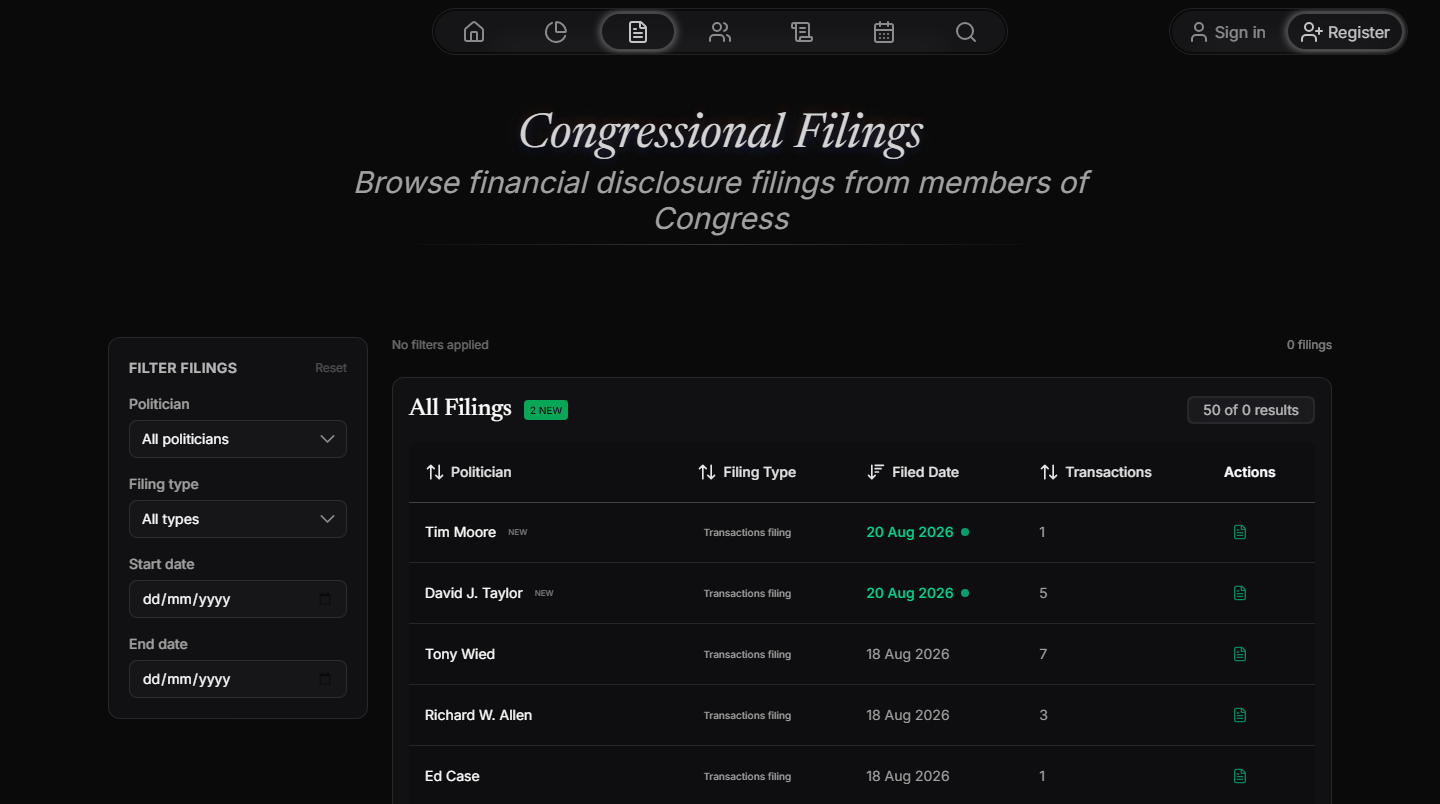This screenshot has width=1440, height=804.
Task: View Tony Wied's filing document icon
Action: (1240, 654)
